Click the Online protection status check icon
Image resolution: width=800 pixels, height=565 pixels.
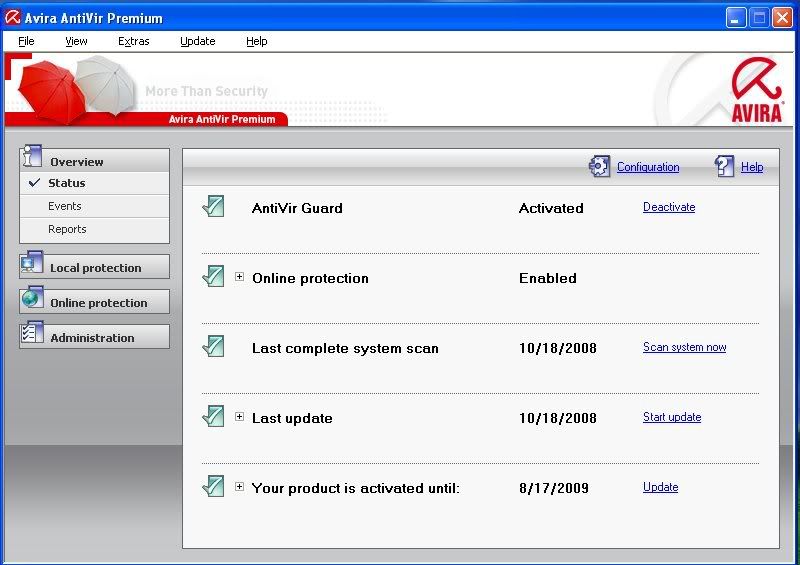click(x=213, y=276)
